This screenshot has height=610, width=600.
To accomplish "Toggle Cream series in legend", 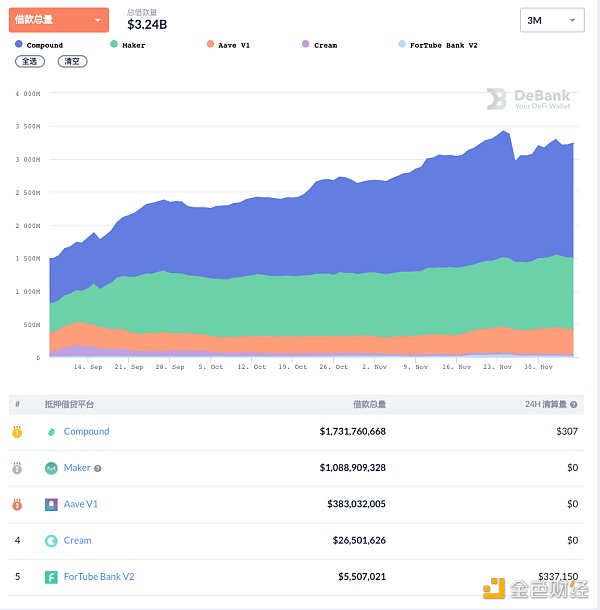I will click(320, 45).
